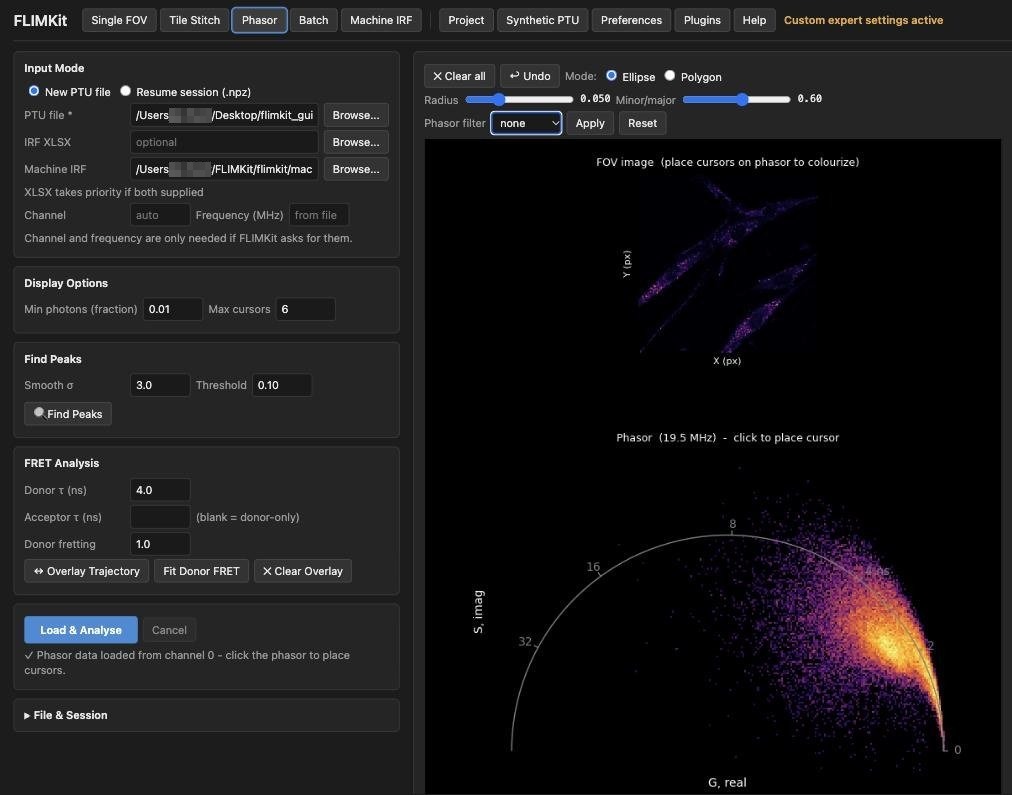The width and height of the screenshot is (1012, 795).
Task: Switch mode to Polygon
Action: tap(670, 75)
